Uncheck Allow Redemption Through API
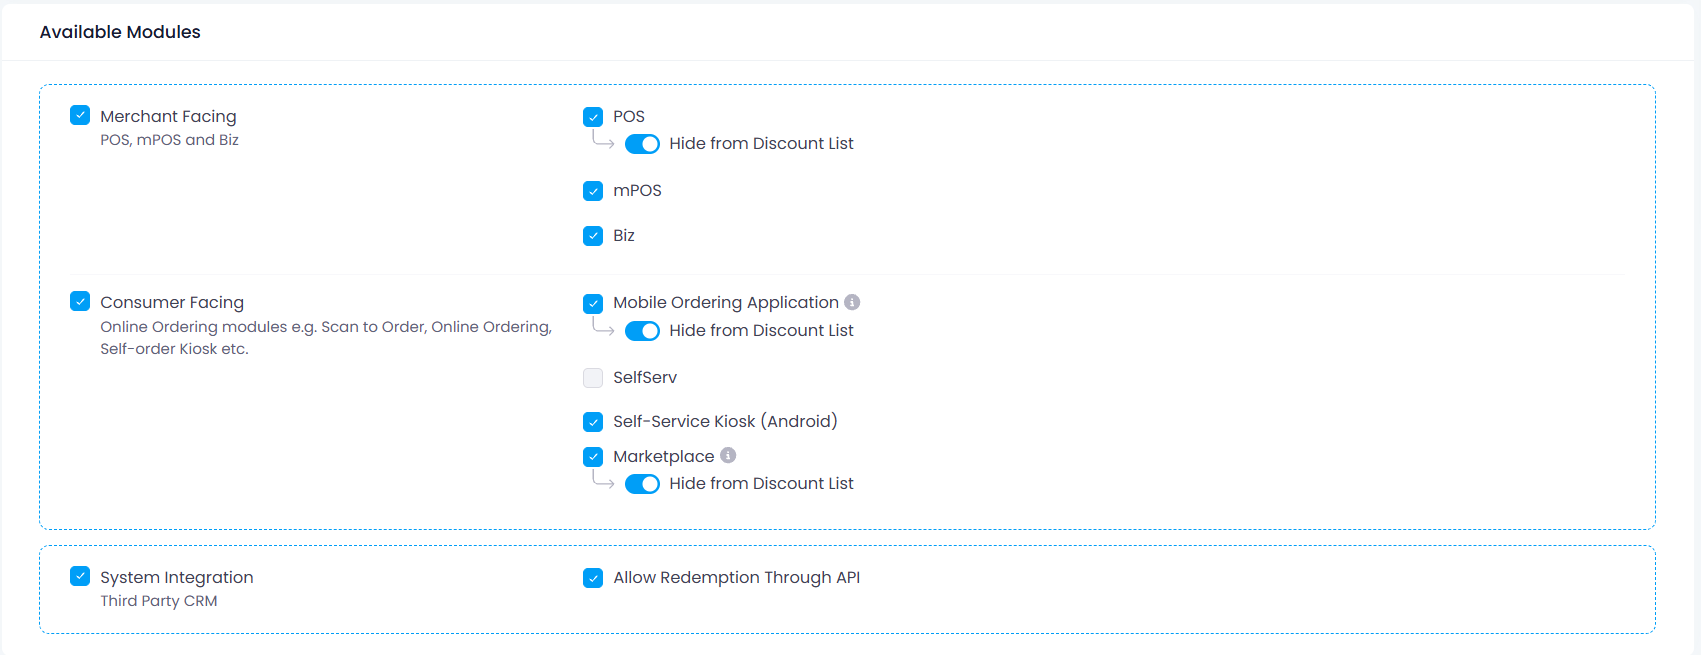 click(x=593, y=578)
